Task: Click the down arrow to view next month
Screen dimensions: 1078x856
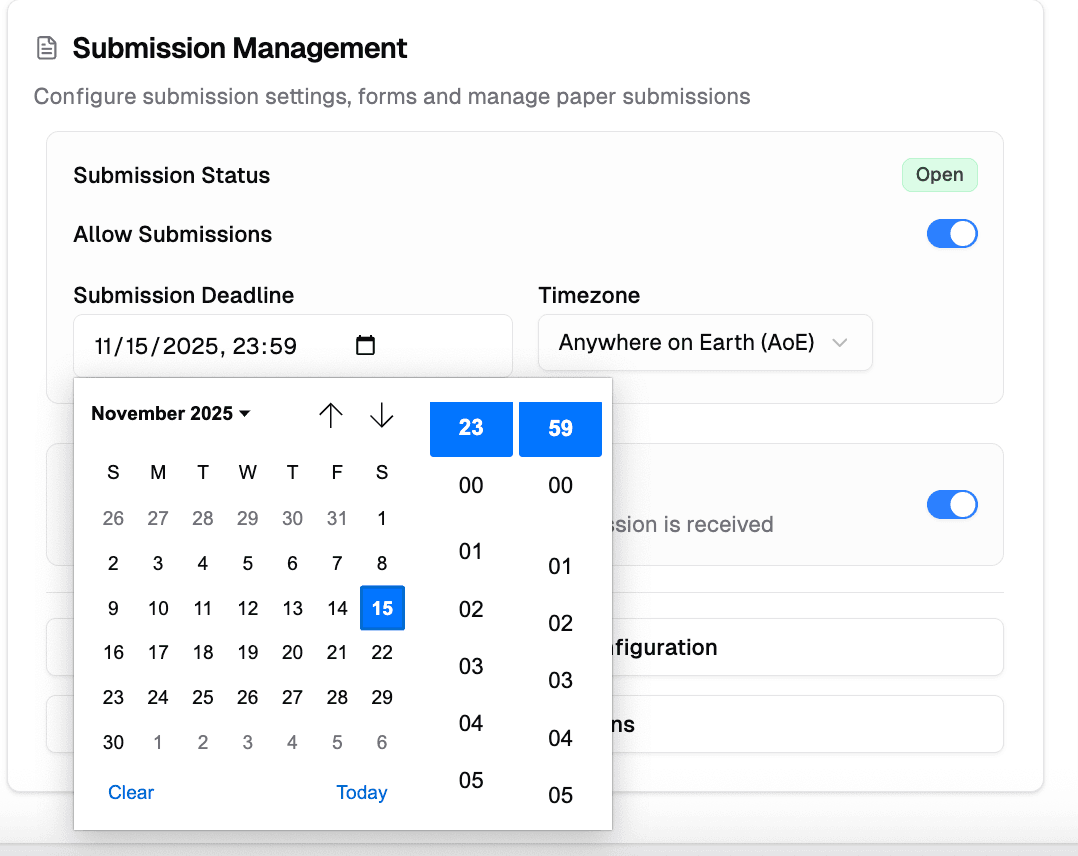Action: pos(381,414)
